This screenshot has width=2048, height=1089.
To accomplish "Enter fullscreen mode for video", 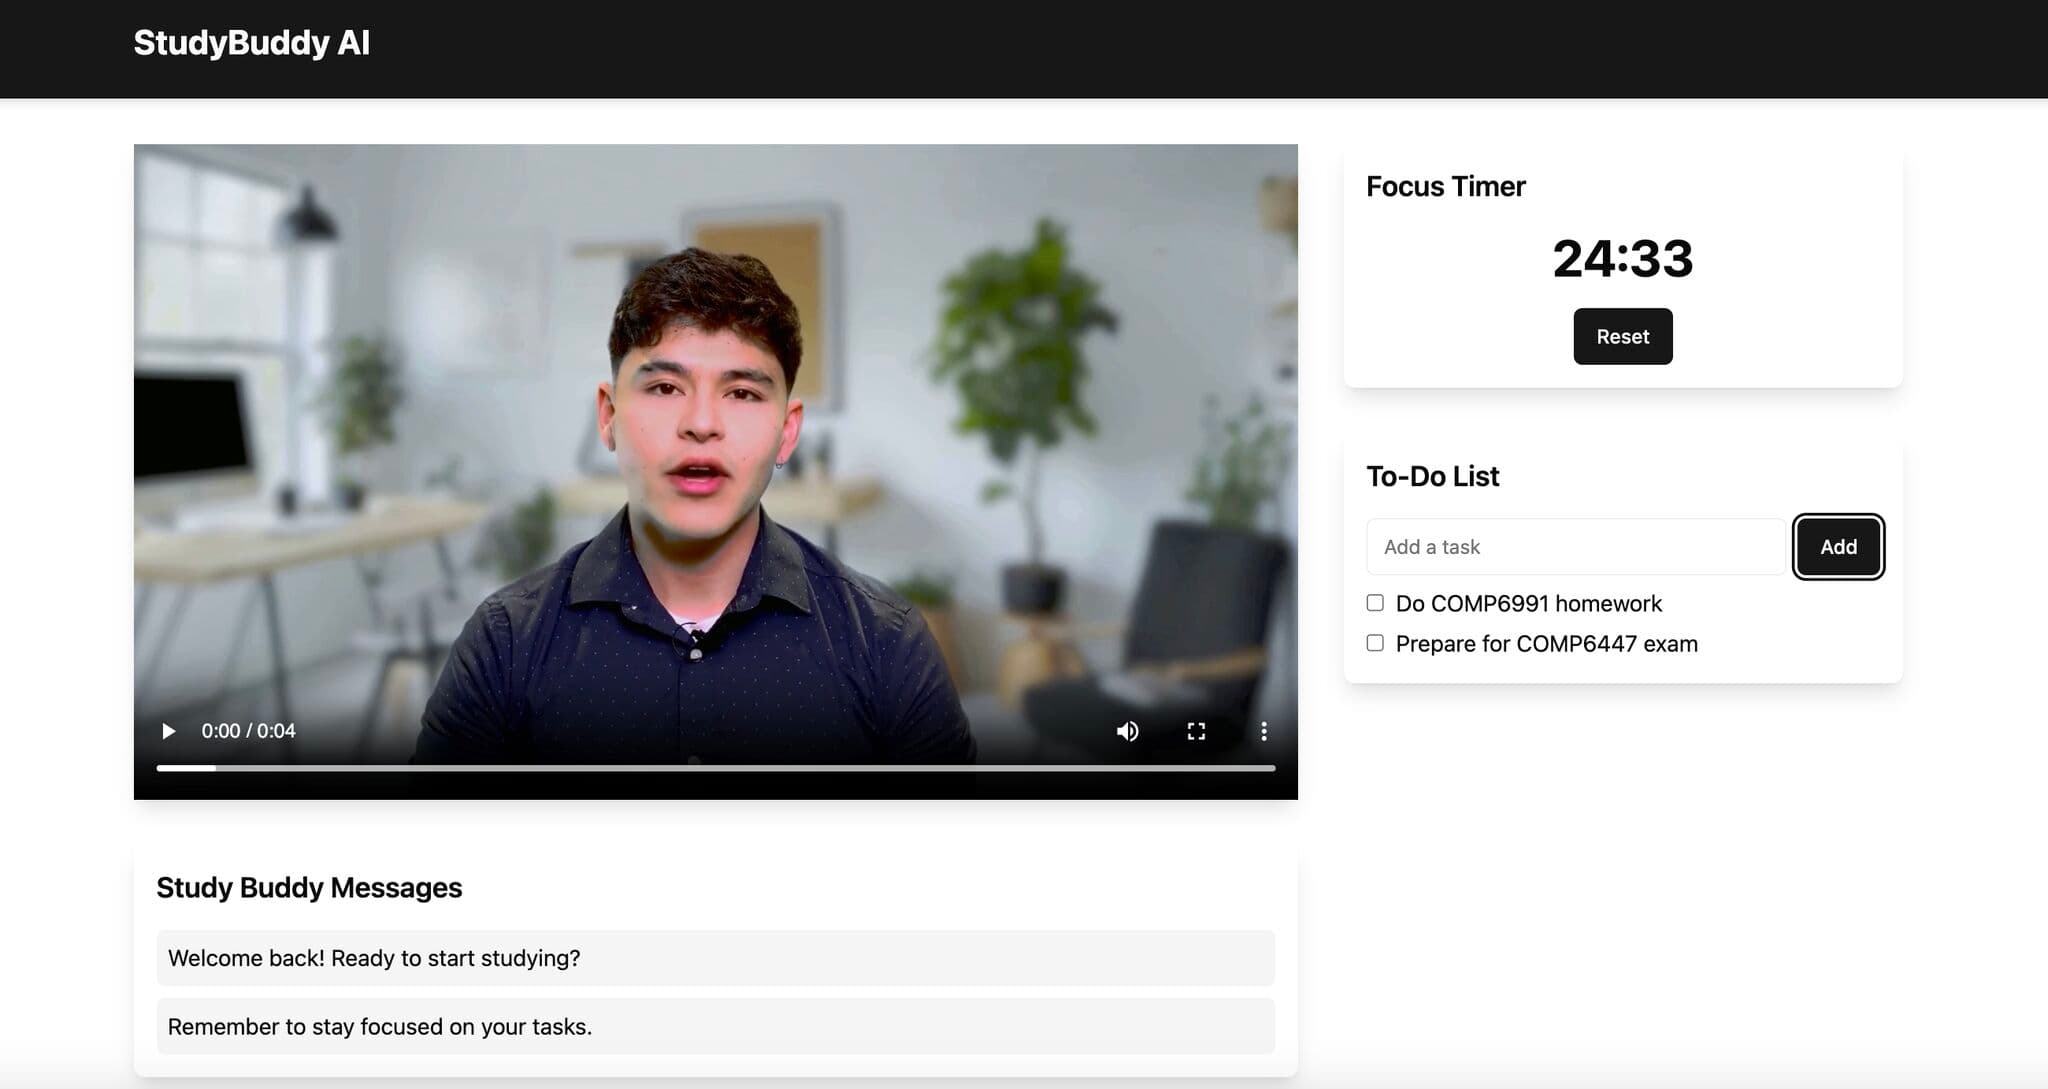I will click(x=1193, y=730).
